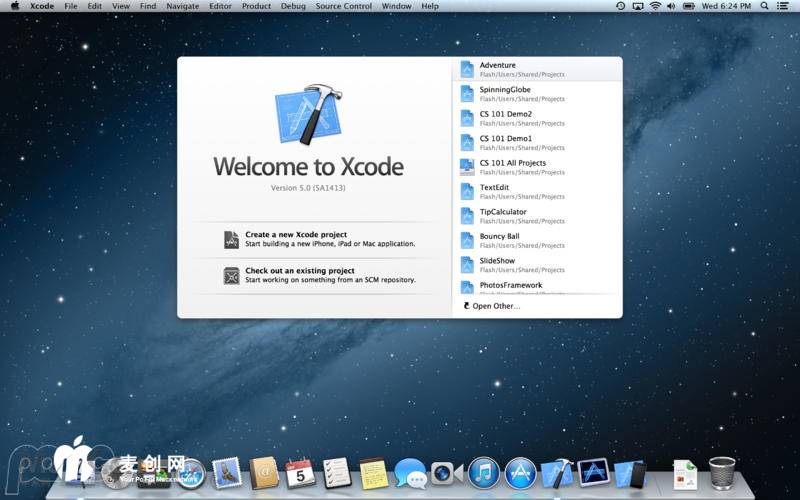Click the hammer Xcode icon in Dock

557,472
